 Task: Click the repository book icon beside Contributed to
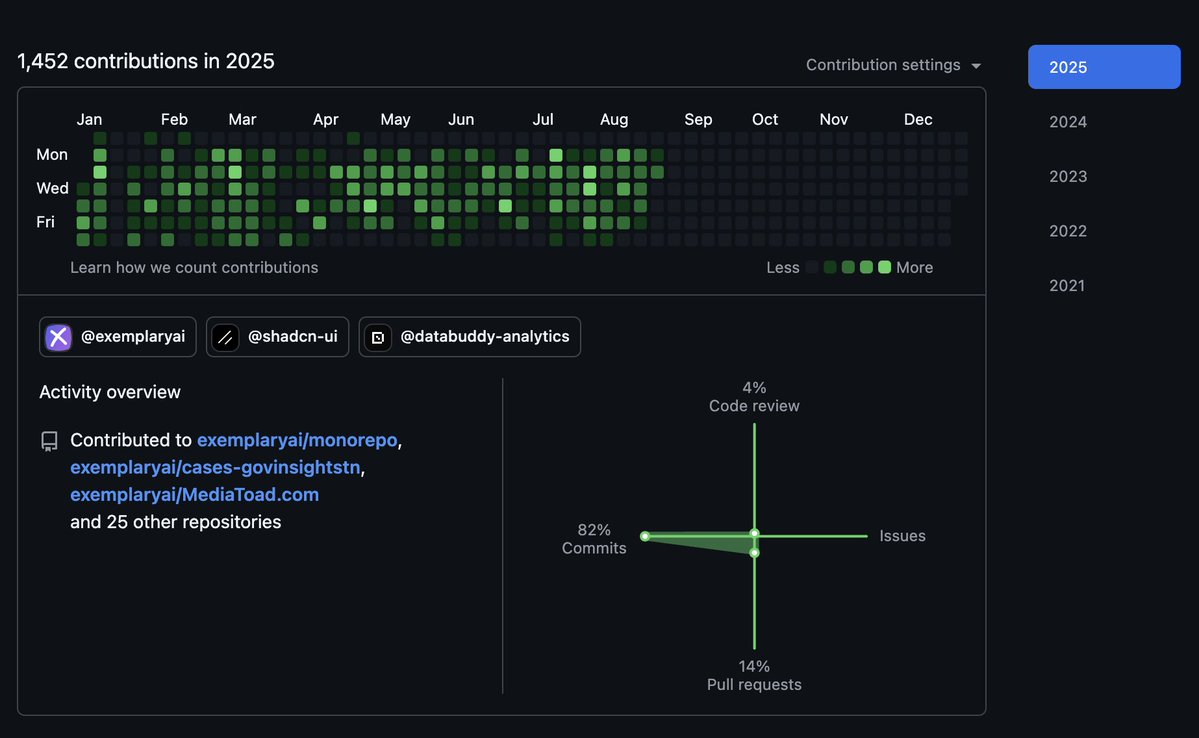50,441
